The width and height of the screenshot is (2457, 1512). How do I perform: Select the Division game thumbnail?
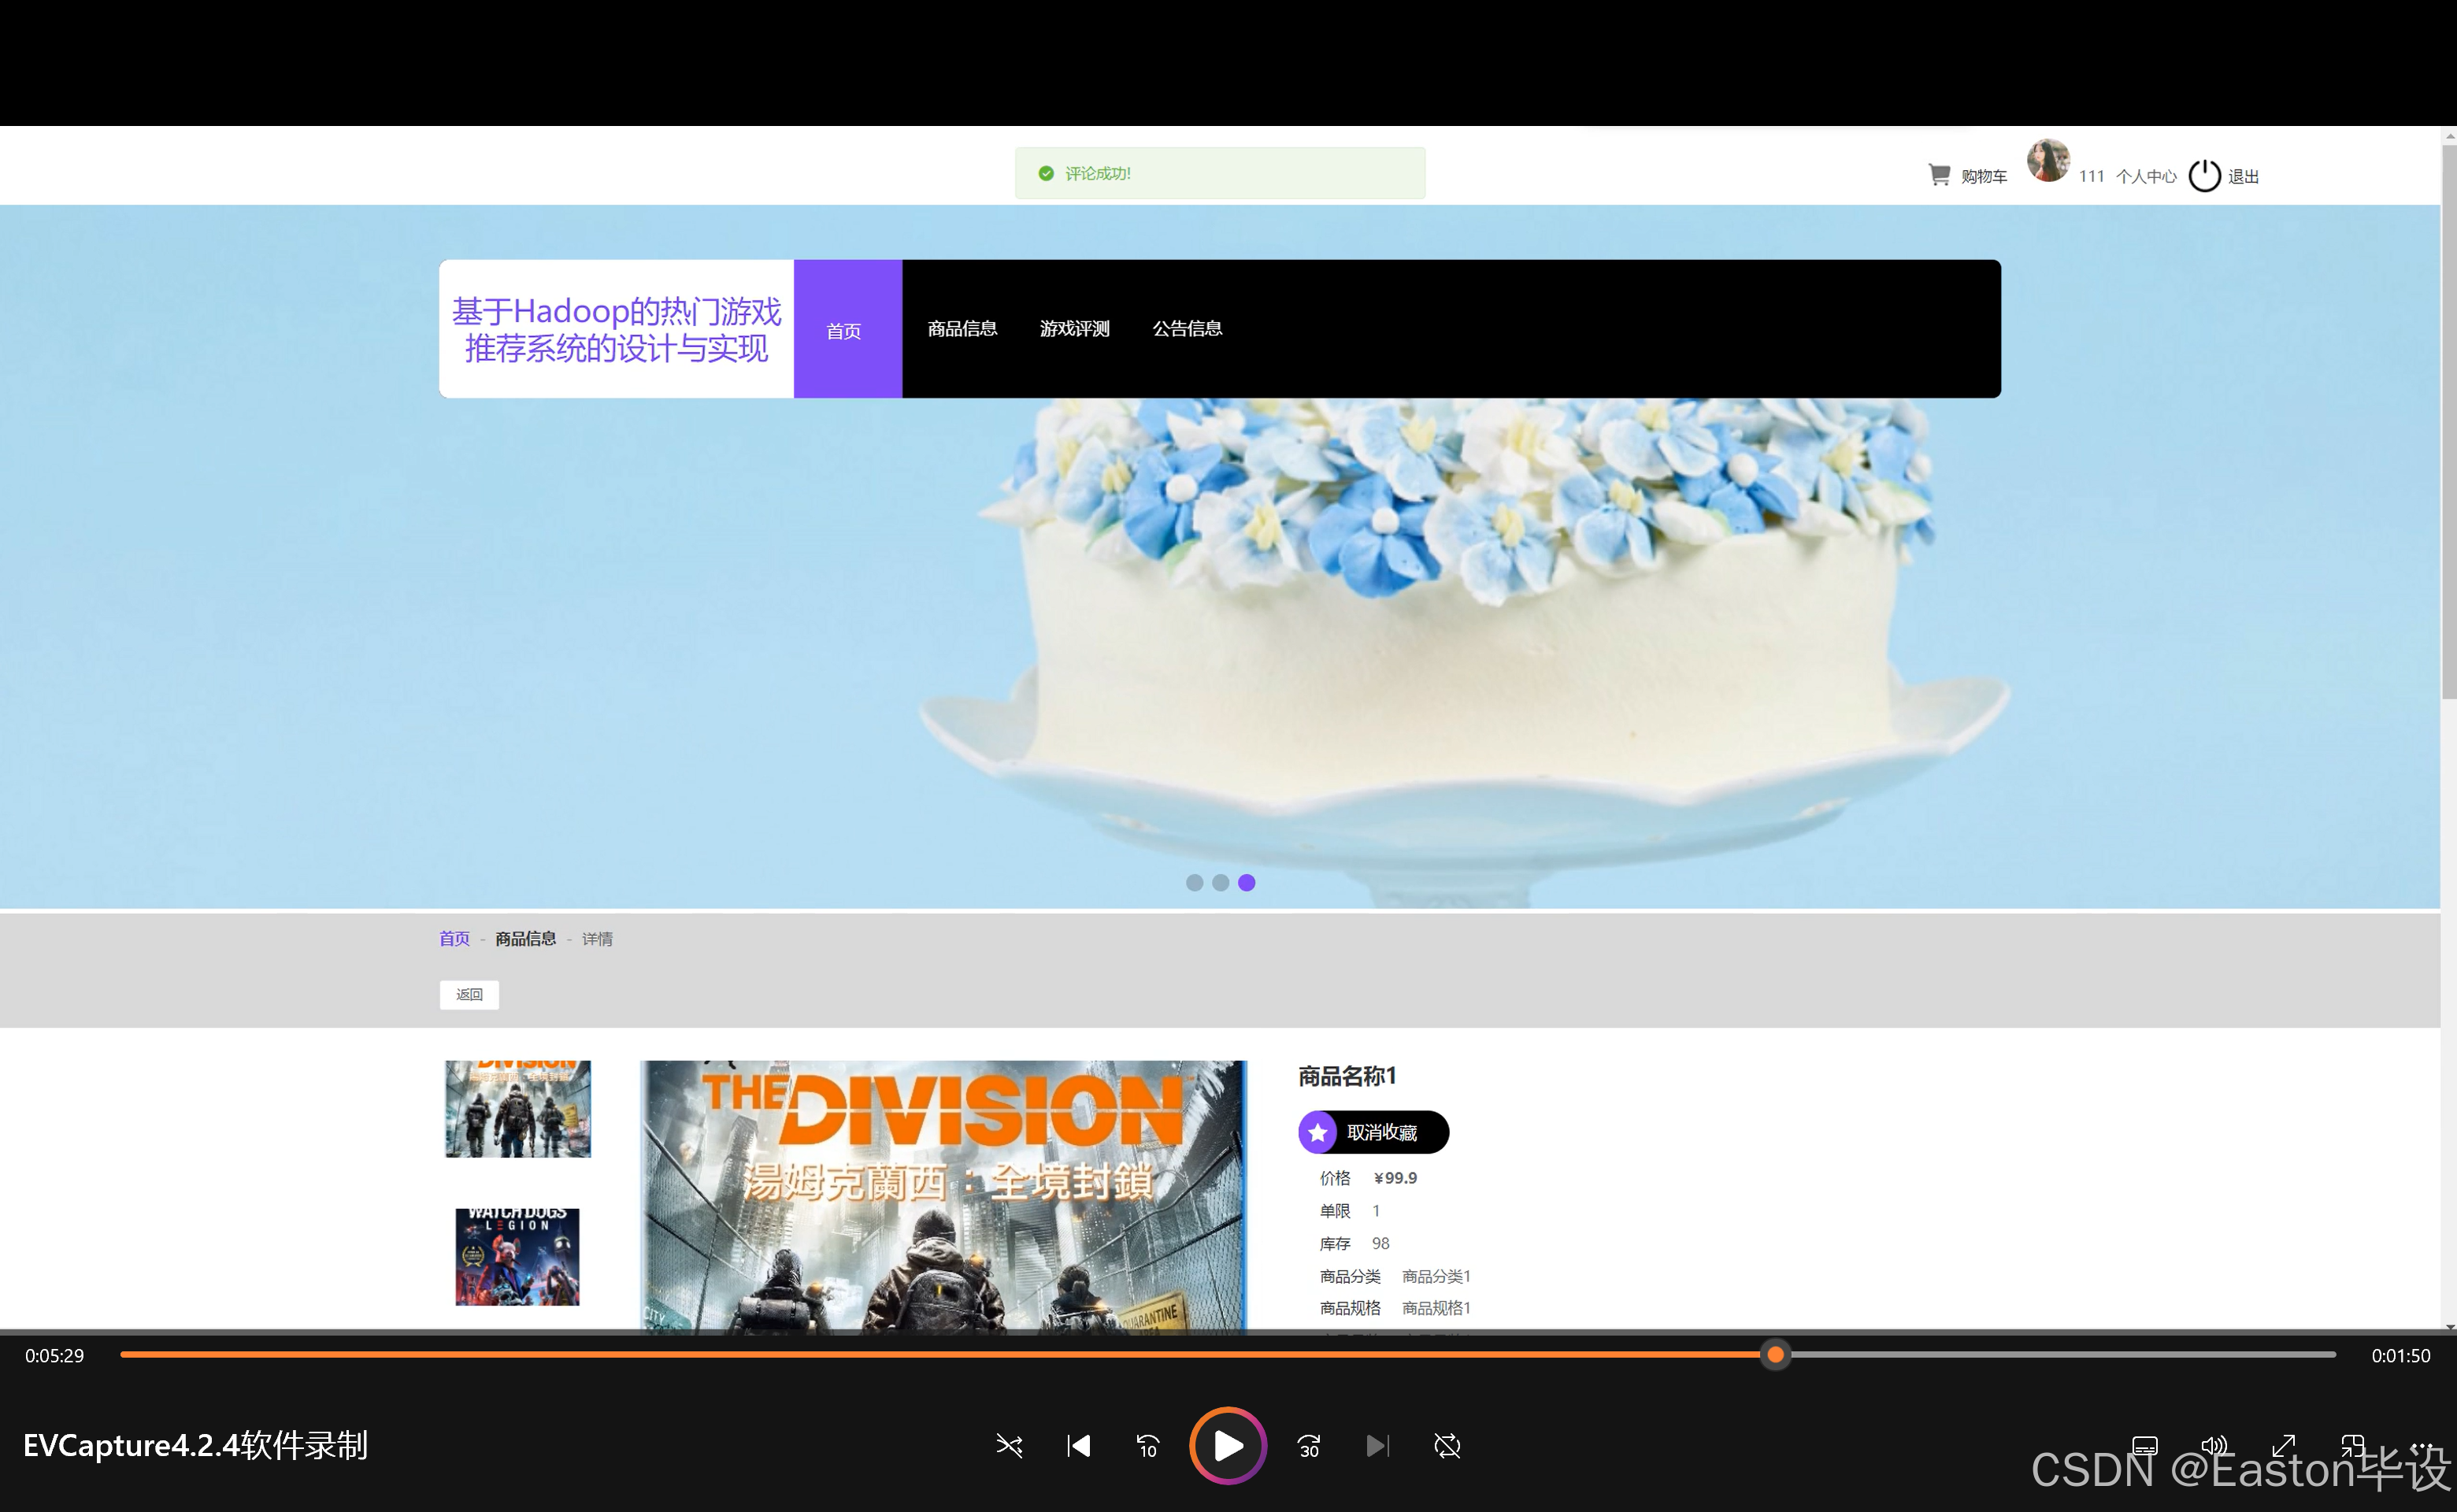click(x=518, y=1108)
